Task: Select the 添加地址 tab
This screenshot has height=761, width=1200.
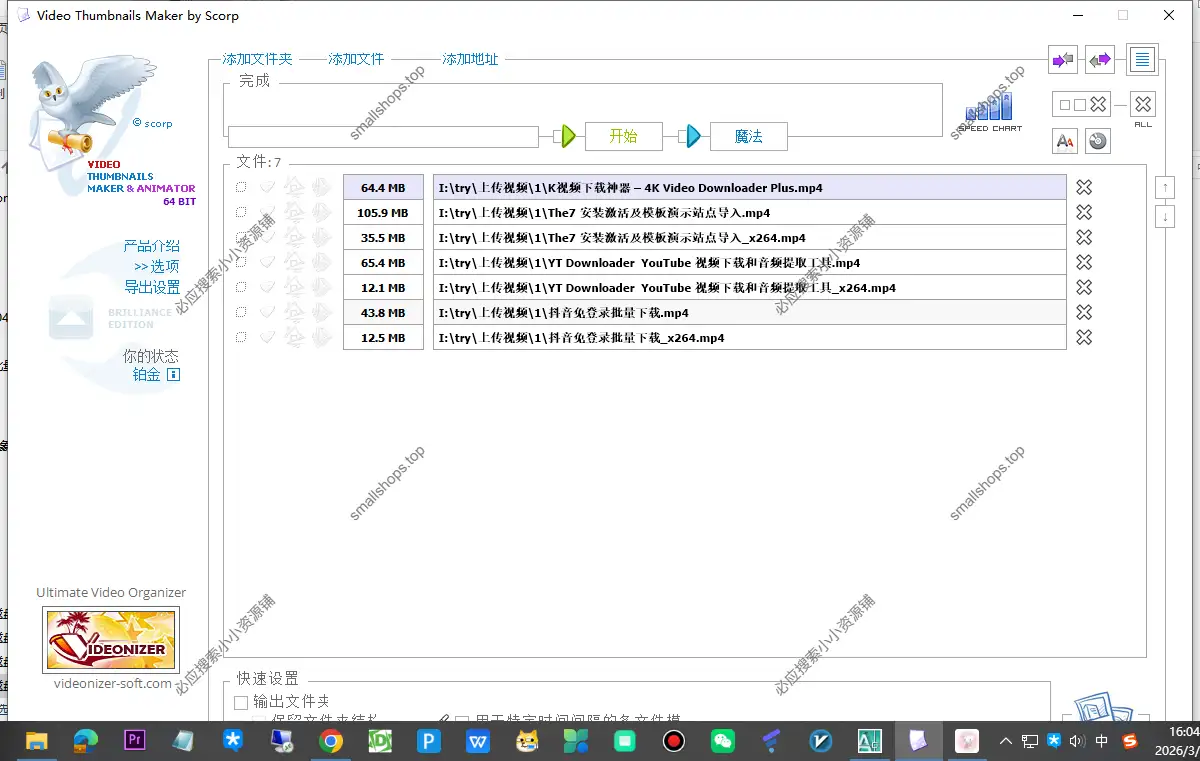Action: (x=469, y=59)
